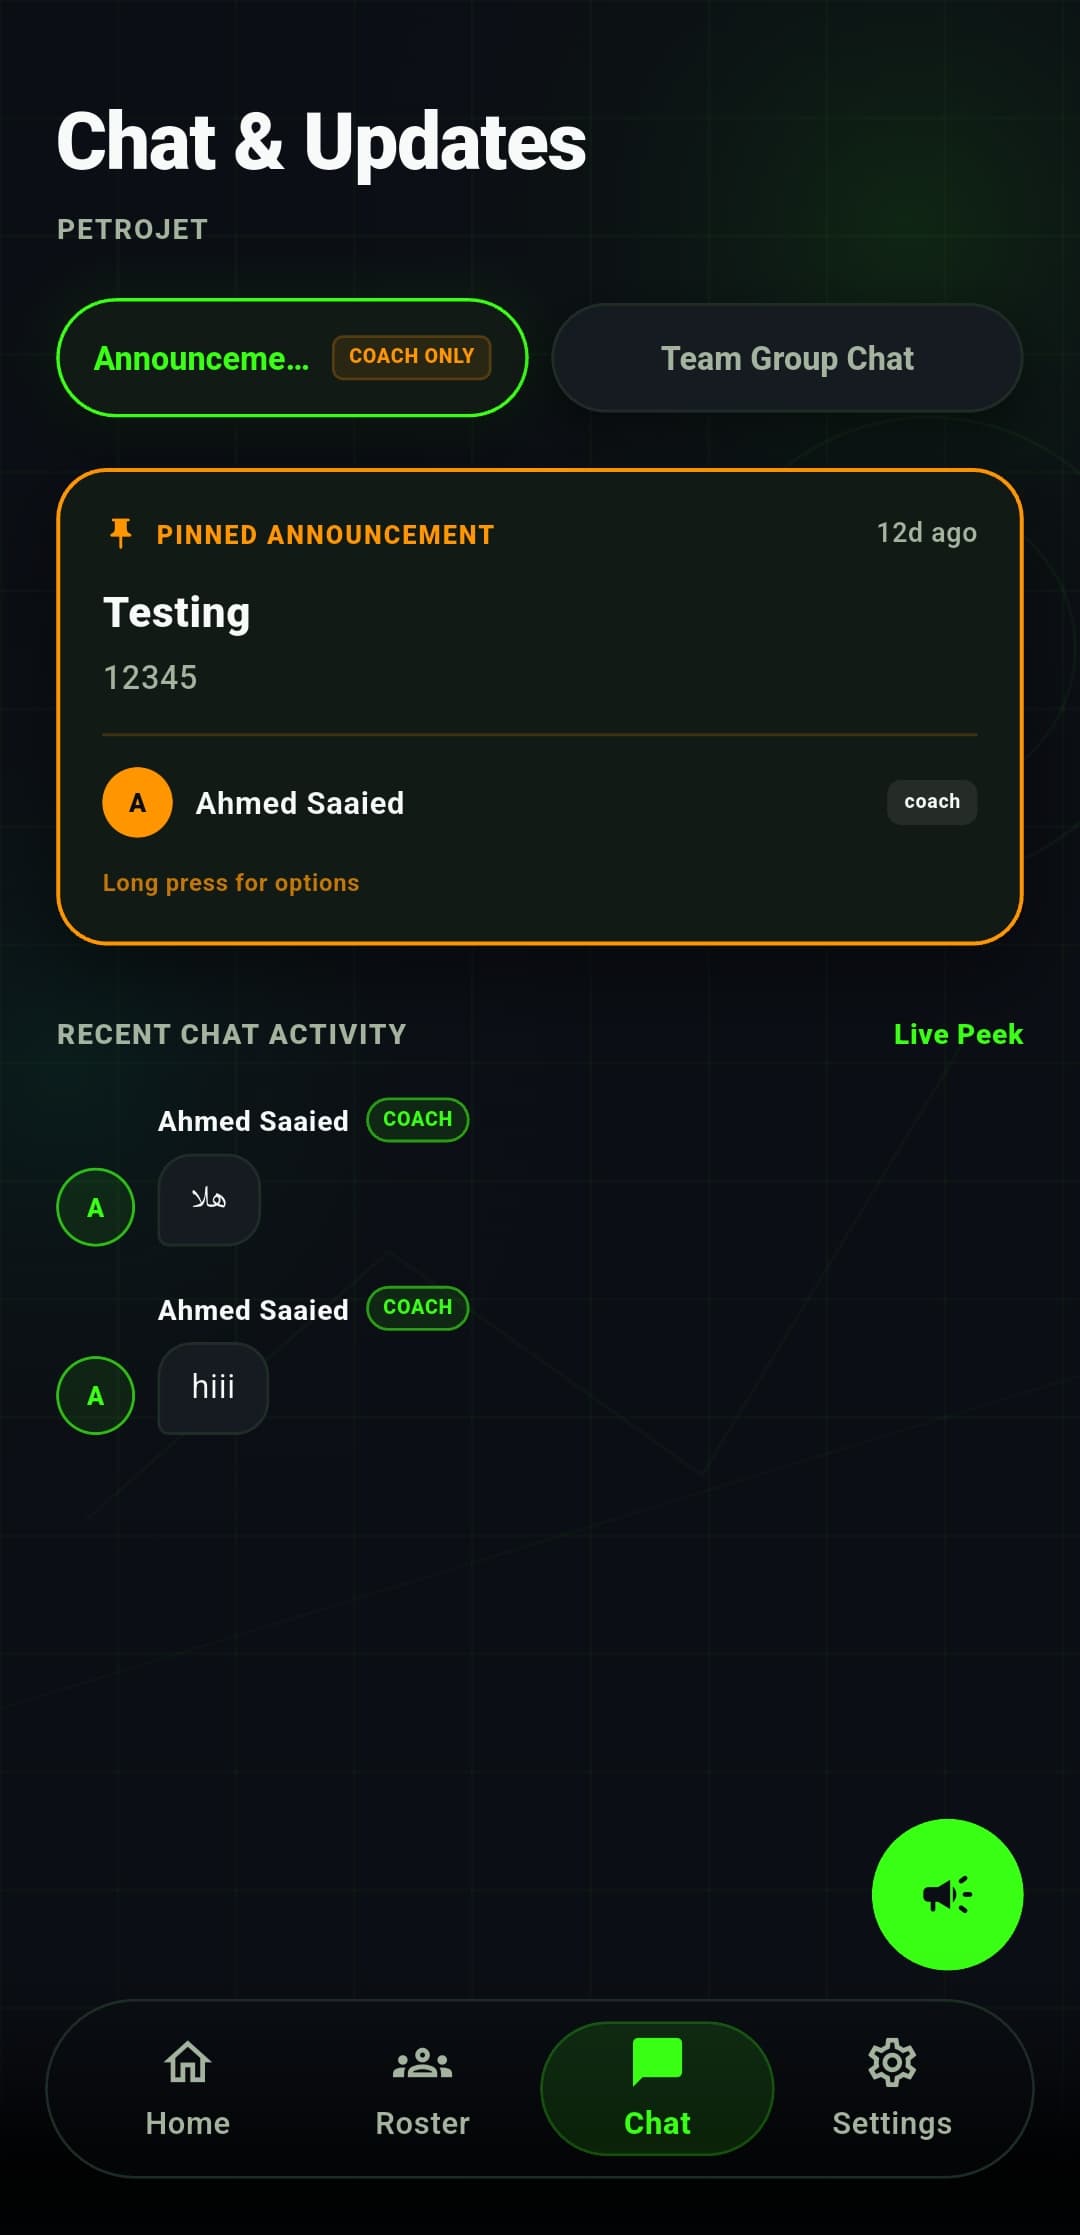Click the COACH ONLY badge
This screenshot has width=1080, height=2235.
[x=411, y=357]
